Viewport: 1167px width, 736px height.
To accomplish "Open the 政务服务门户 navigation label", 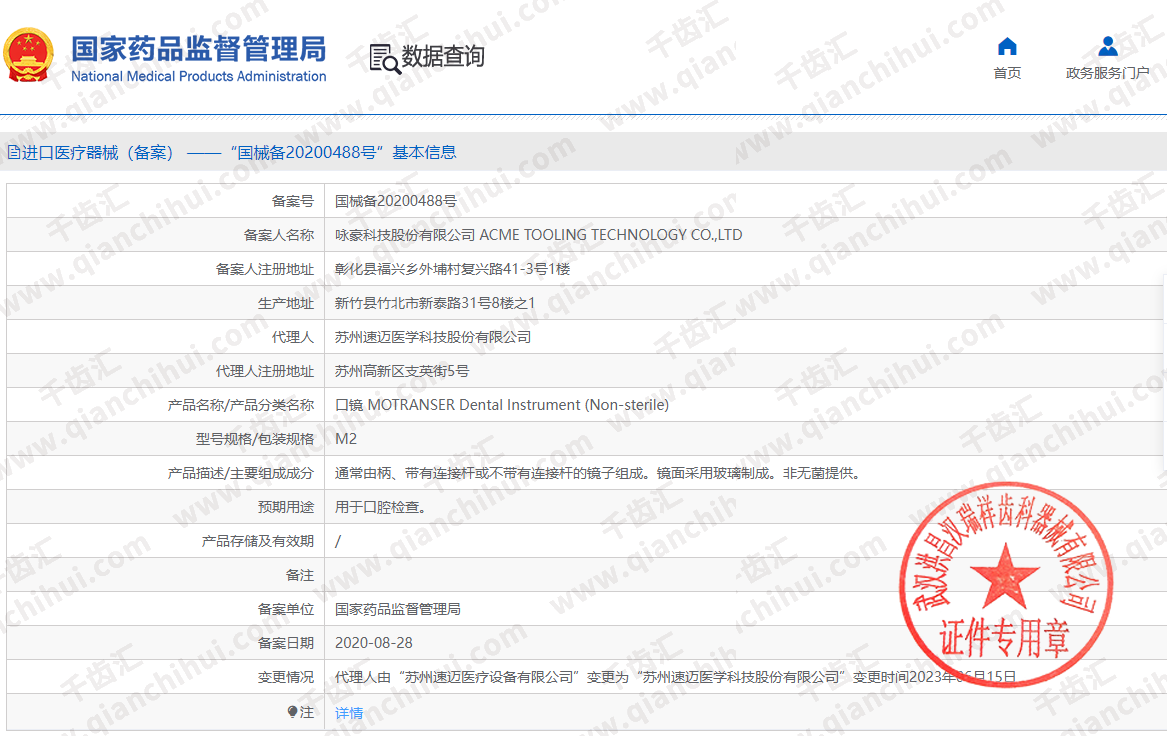I will [1107, 73].
